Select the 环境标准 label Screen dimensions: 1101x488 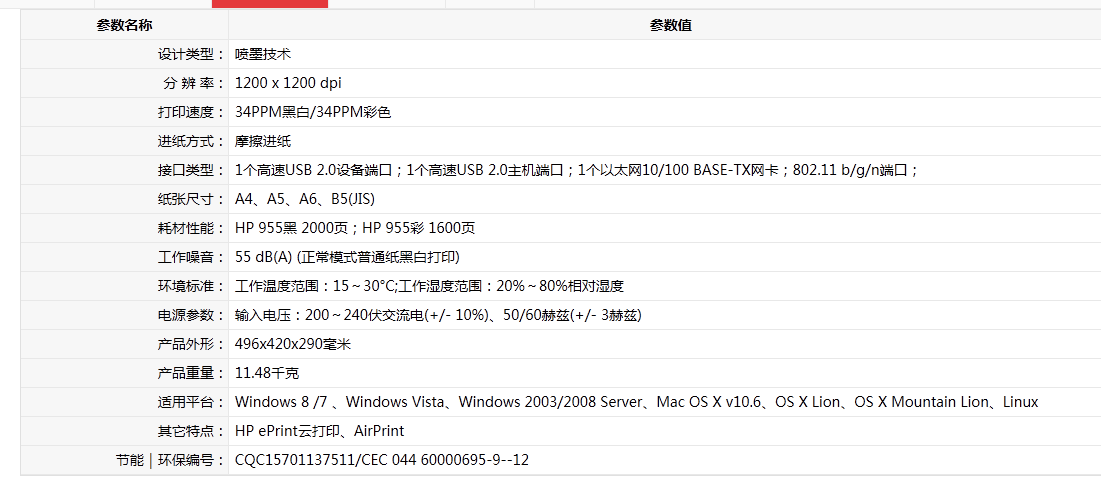pyautogui.click(x=190, y=286)
